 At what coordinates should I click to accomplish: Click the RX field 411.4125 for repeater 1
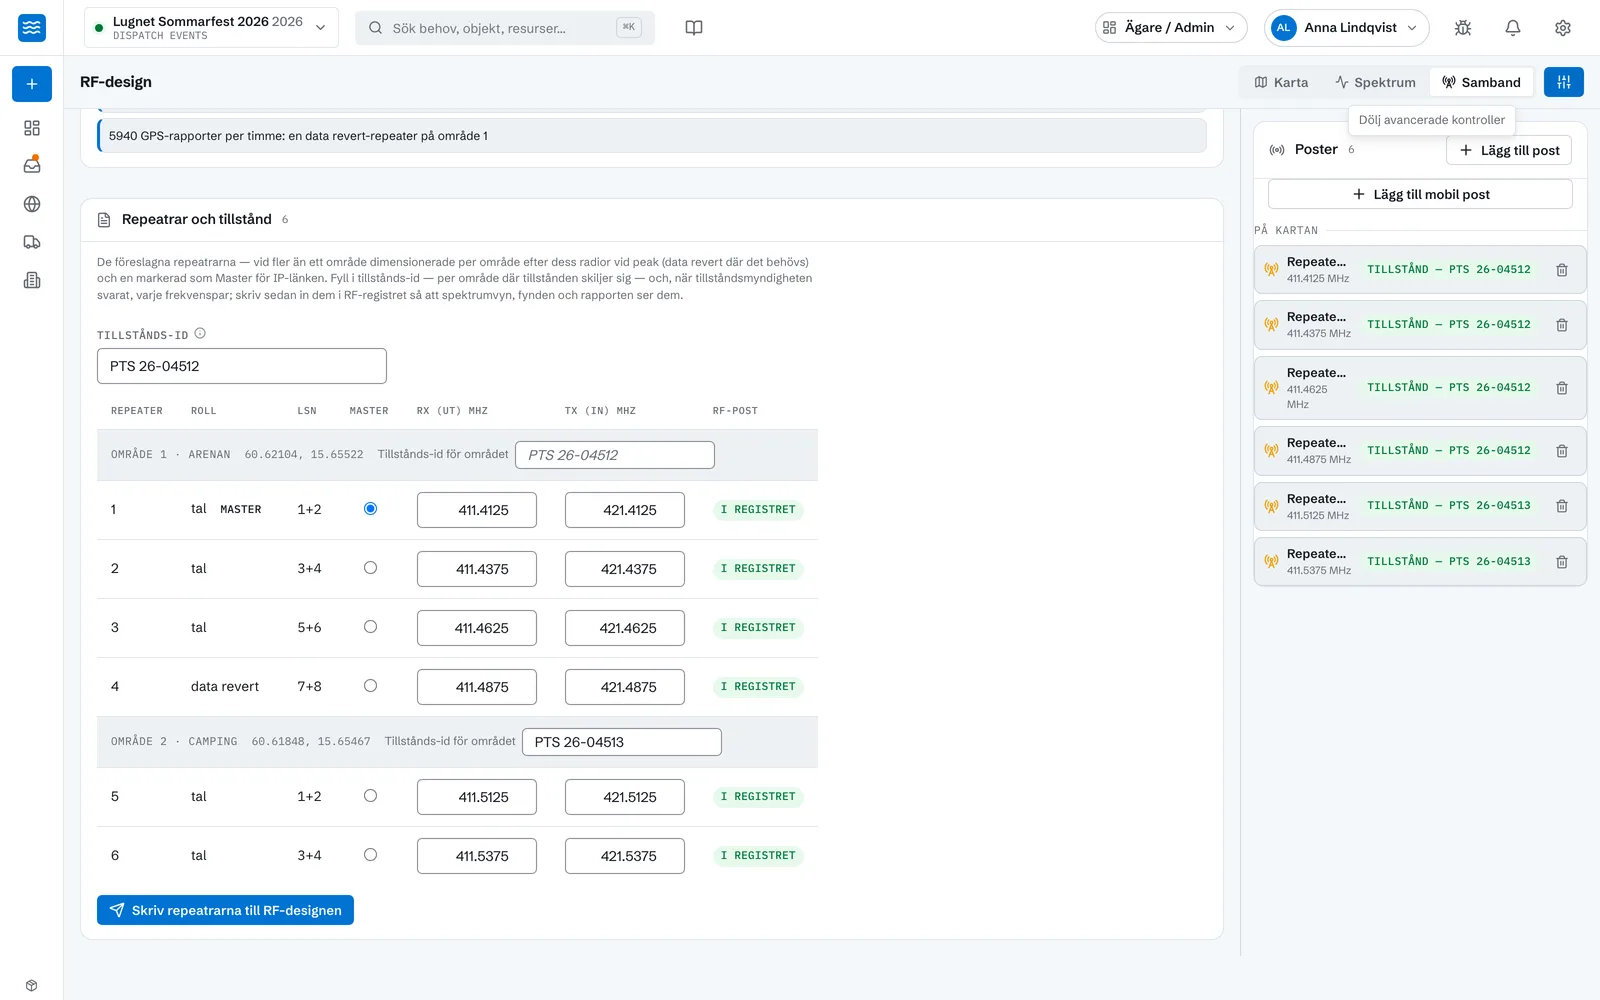click(x=477, y=510)
